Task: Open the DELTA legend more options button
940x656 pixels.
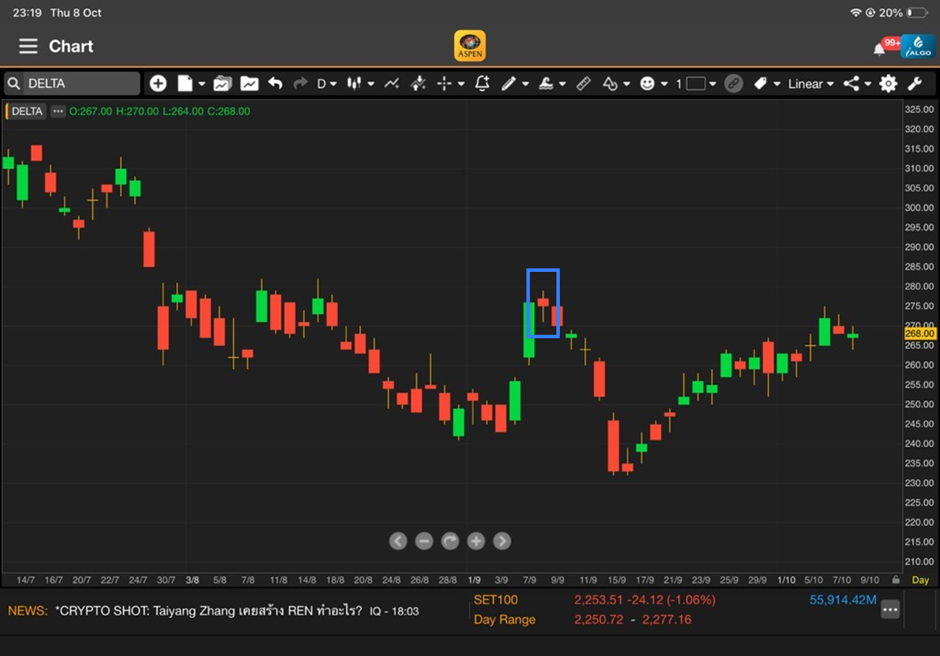Action: (x=58, y=111)
